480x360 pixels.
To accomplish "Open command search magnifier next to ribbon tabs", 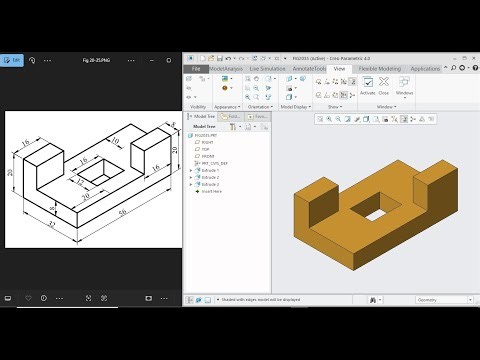I will [x=453, y=68].
